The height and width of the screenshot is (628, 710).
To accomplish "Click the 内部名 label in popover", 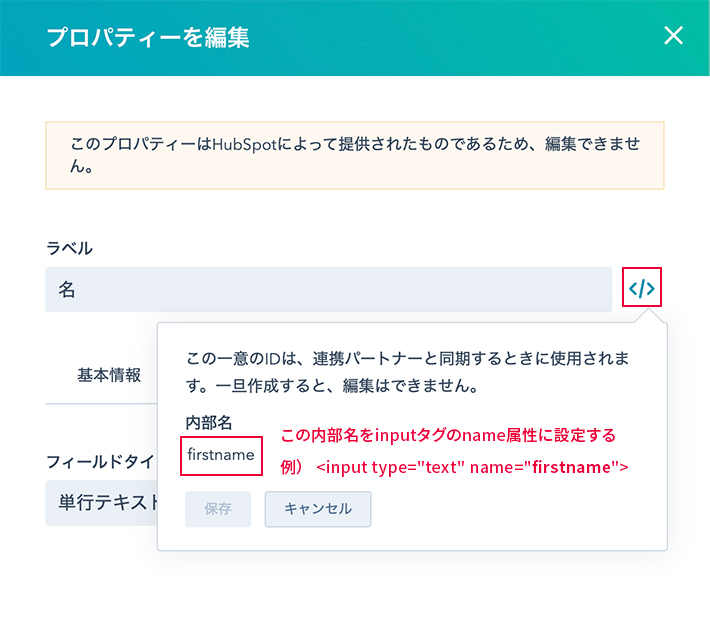I will coord(208,422).
